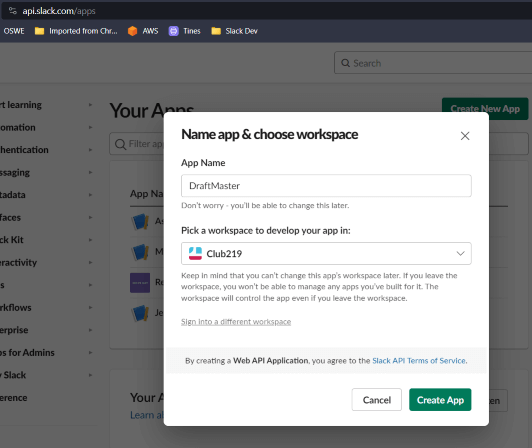
Task: Open the 'erprise' sidebar menu item
Action: tap(14, 330)
